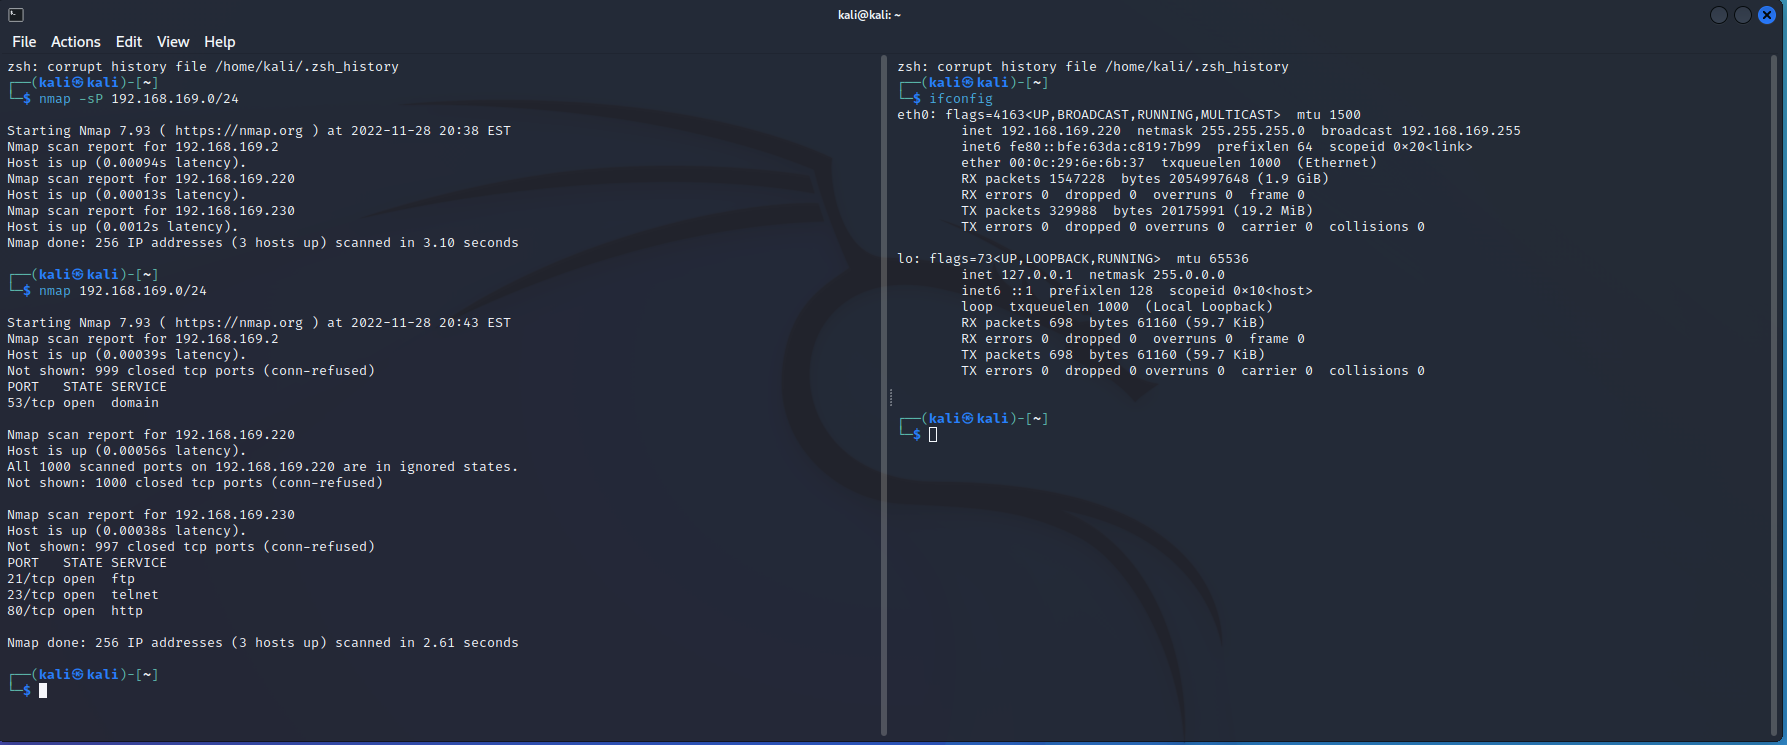Click the '21/tcp open ftp' line
The height and width of the screenshot is (745, 1787).
(71, 579)
